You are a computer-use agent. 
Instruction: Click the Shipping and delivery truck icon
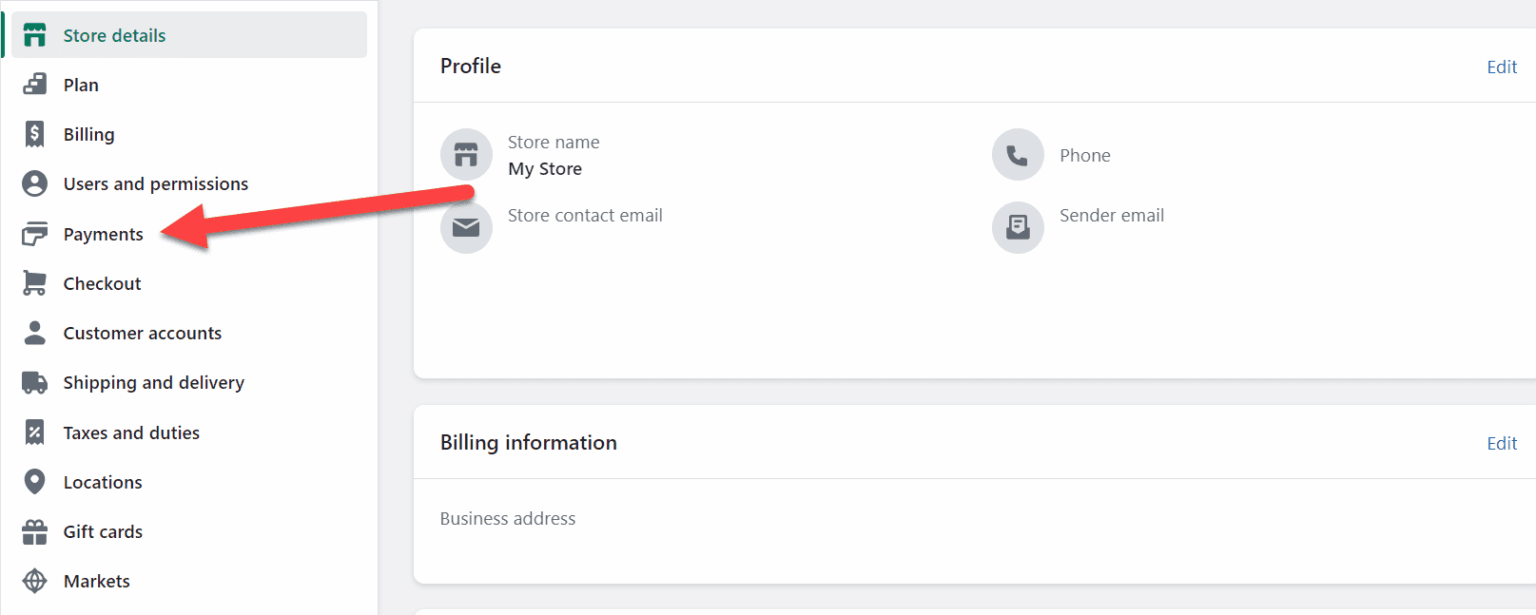36,382
